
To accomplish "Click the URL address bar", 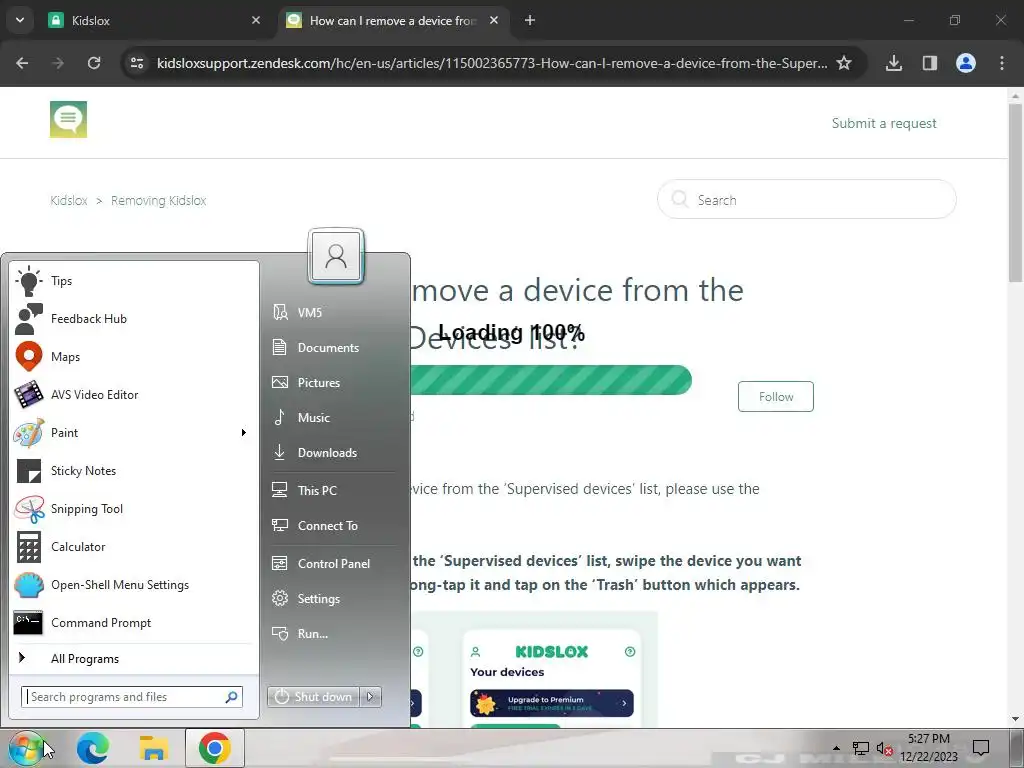I will (491, 63).
